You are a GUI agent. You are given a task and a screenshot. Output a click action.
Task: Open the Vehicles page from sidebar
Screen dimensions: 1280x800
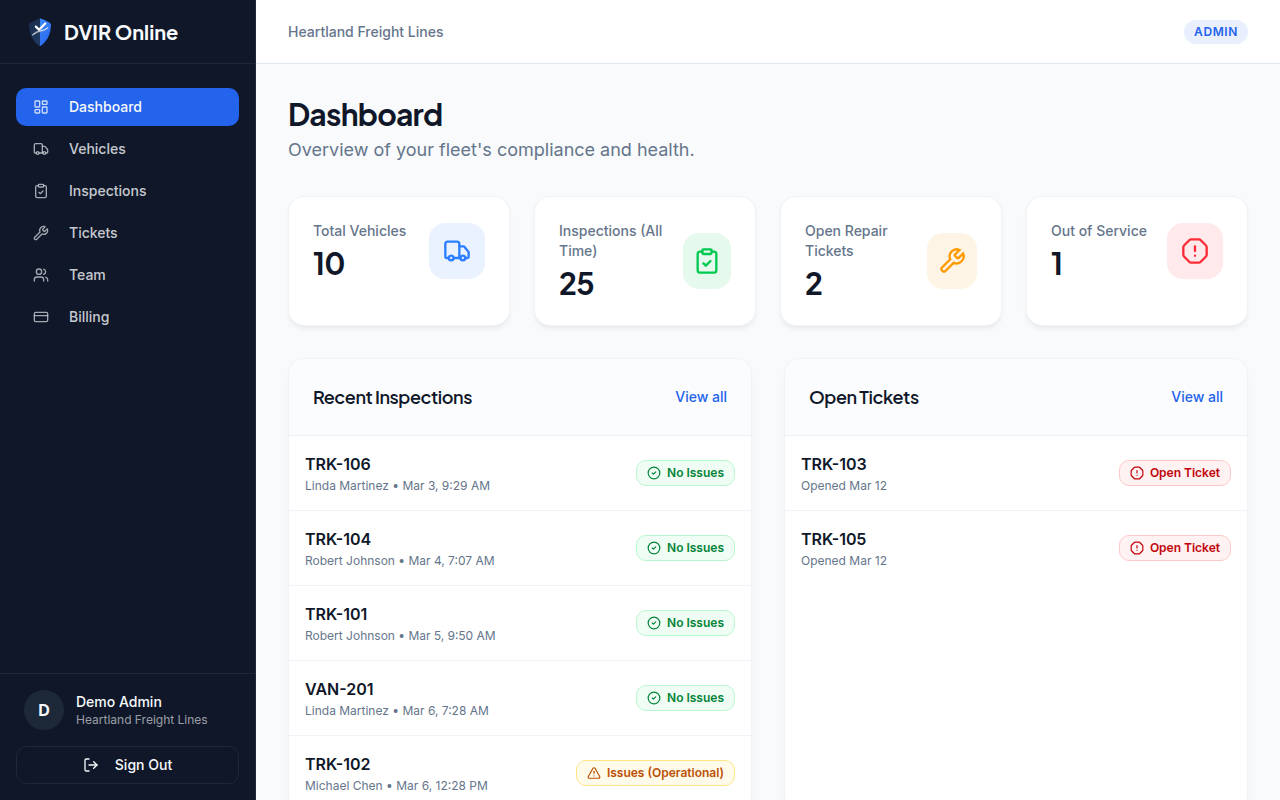[97, 149]
